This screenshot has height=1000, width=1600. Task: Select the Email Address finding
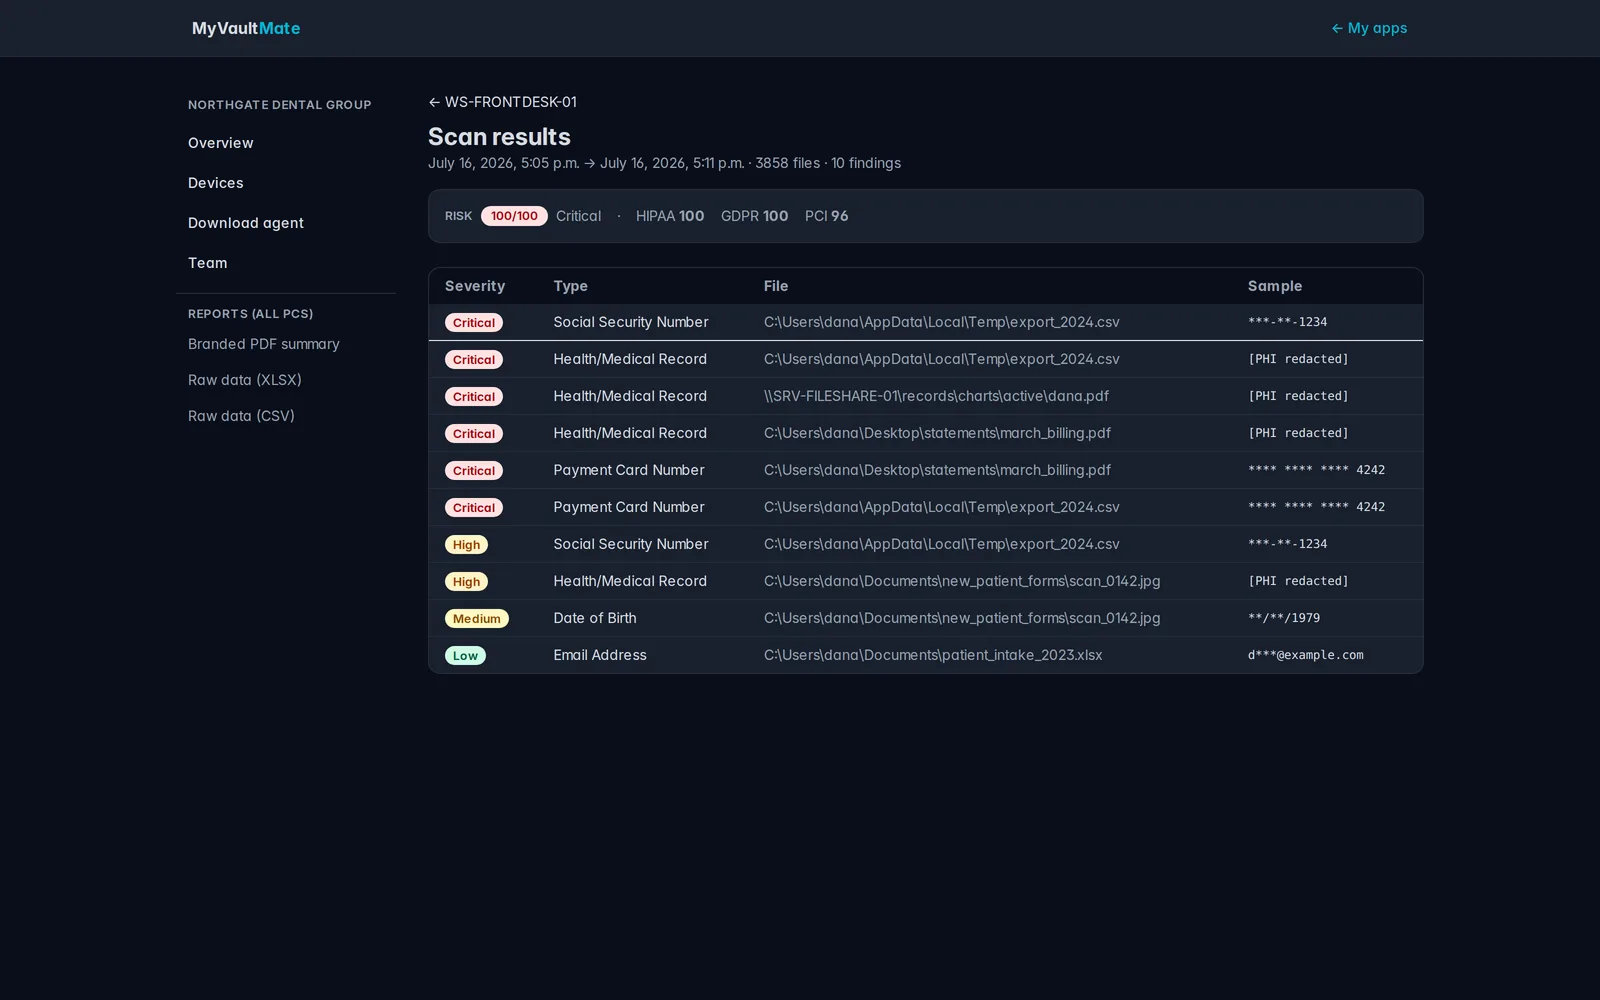pyautogui.click(x=926, y=655)
